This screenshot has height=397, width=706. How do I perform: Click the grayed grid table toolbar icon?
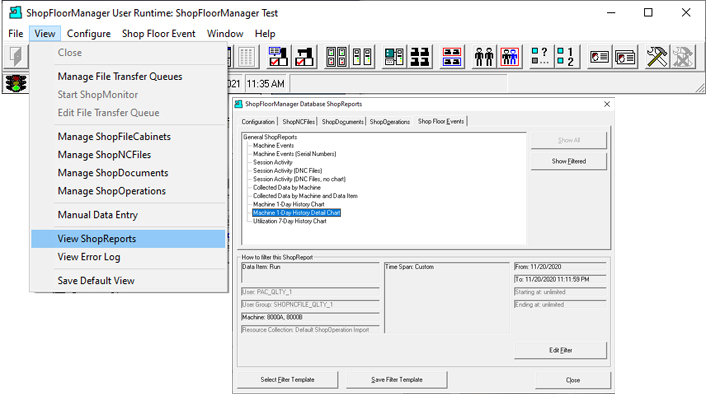(246, 57)
